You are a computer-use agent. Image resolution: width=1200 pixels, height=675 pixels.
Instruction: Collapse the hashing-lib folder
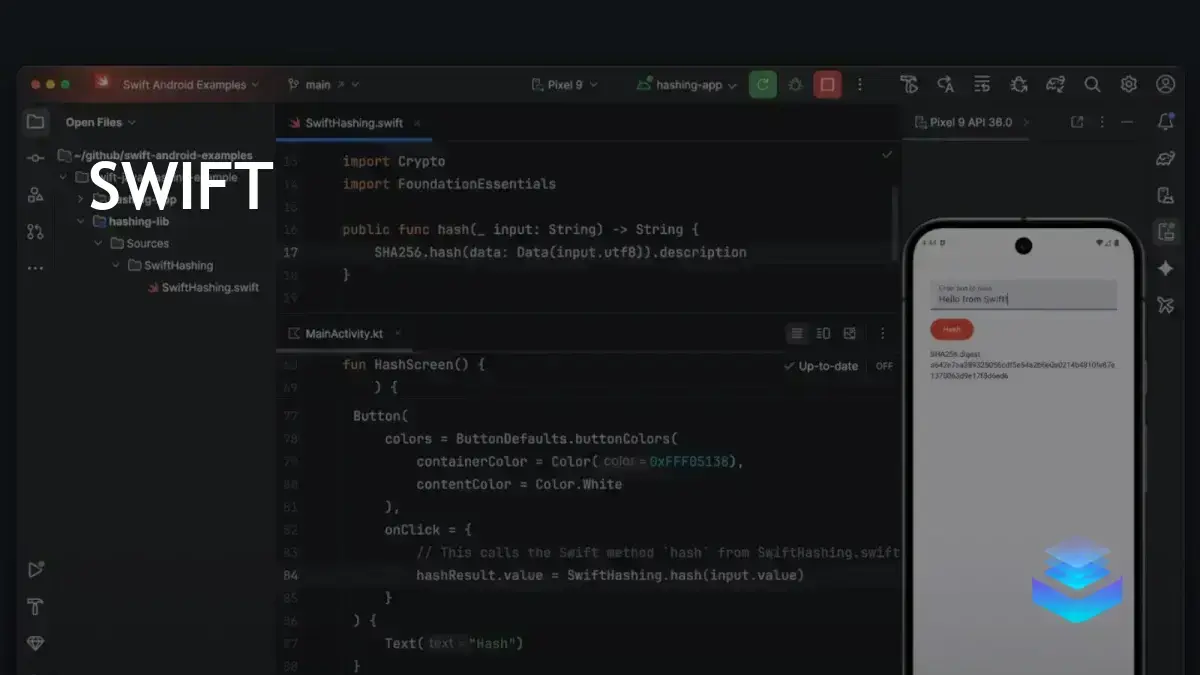coord(80,221)
